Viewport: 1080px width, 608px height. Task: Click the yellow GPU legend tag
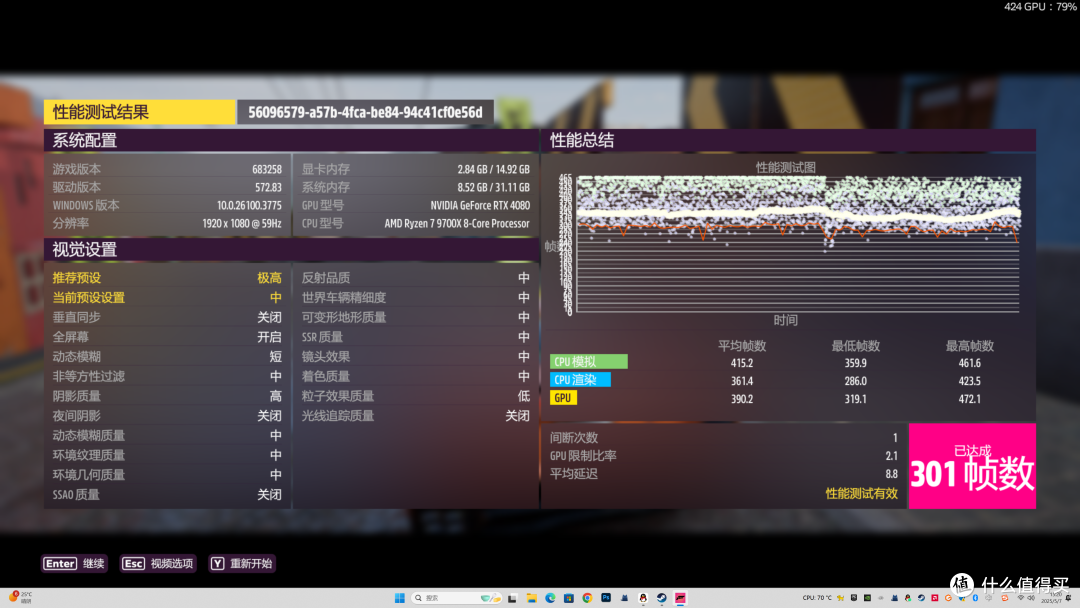(563, 398)
